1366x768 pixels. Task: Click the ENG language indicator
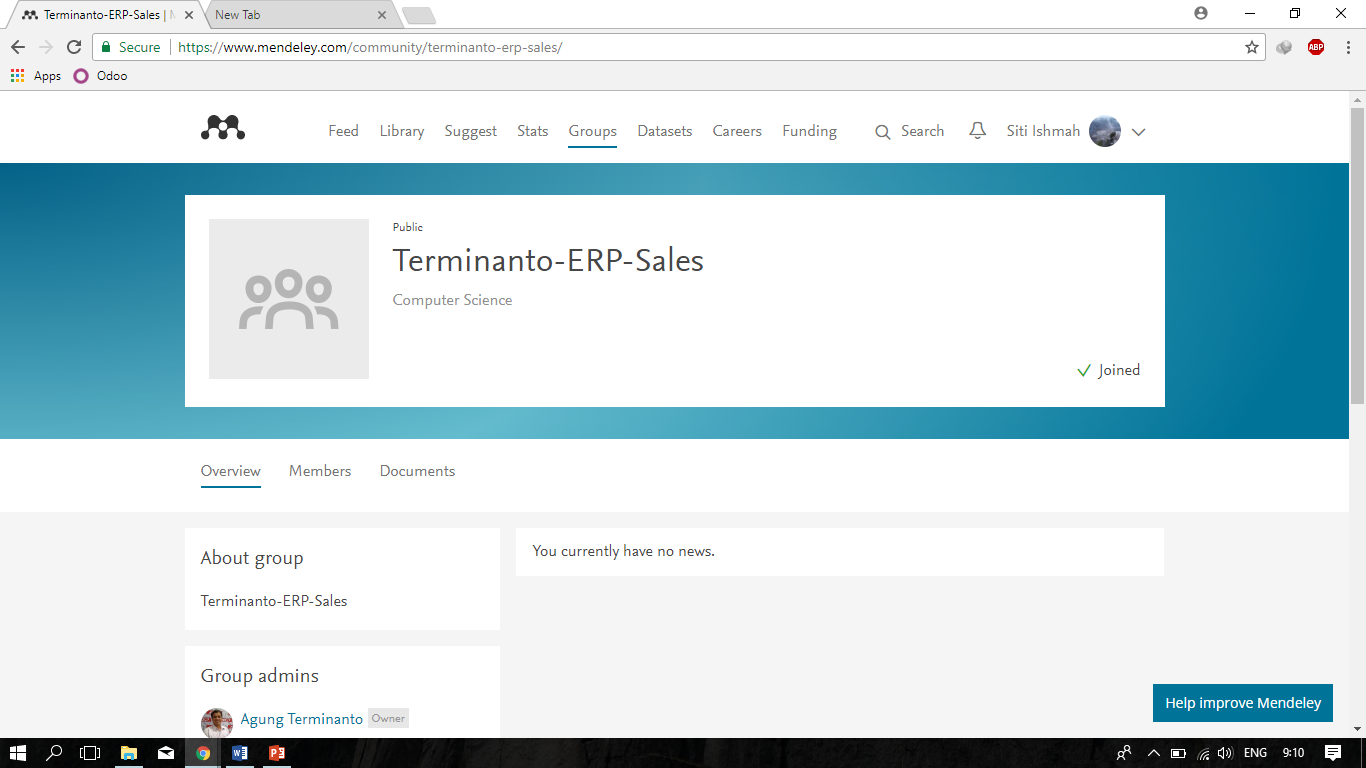coord(1255,753)
